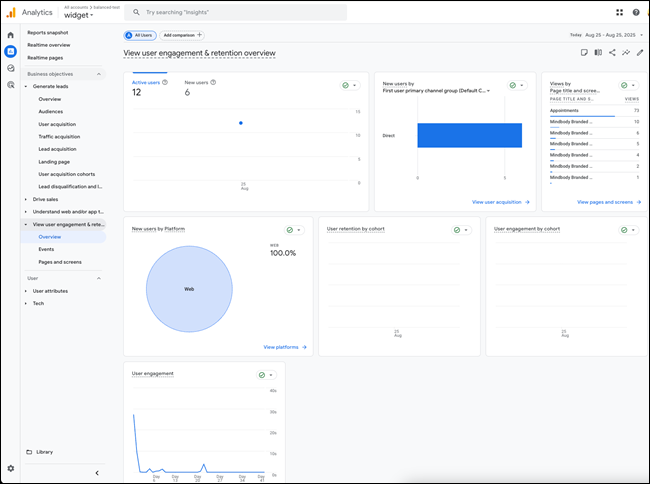
Task: Click the edit comparisons icon
Action: pos(598,53)
